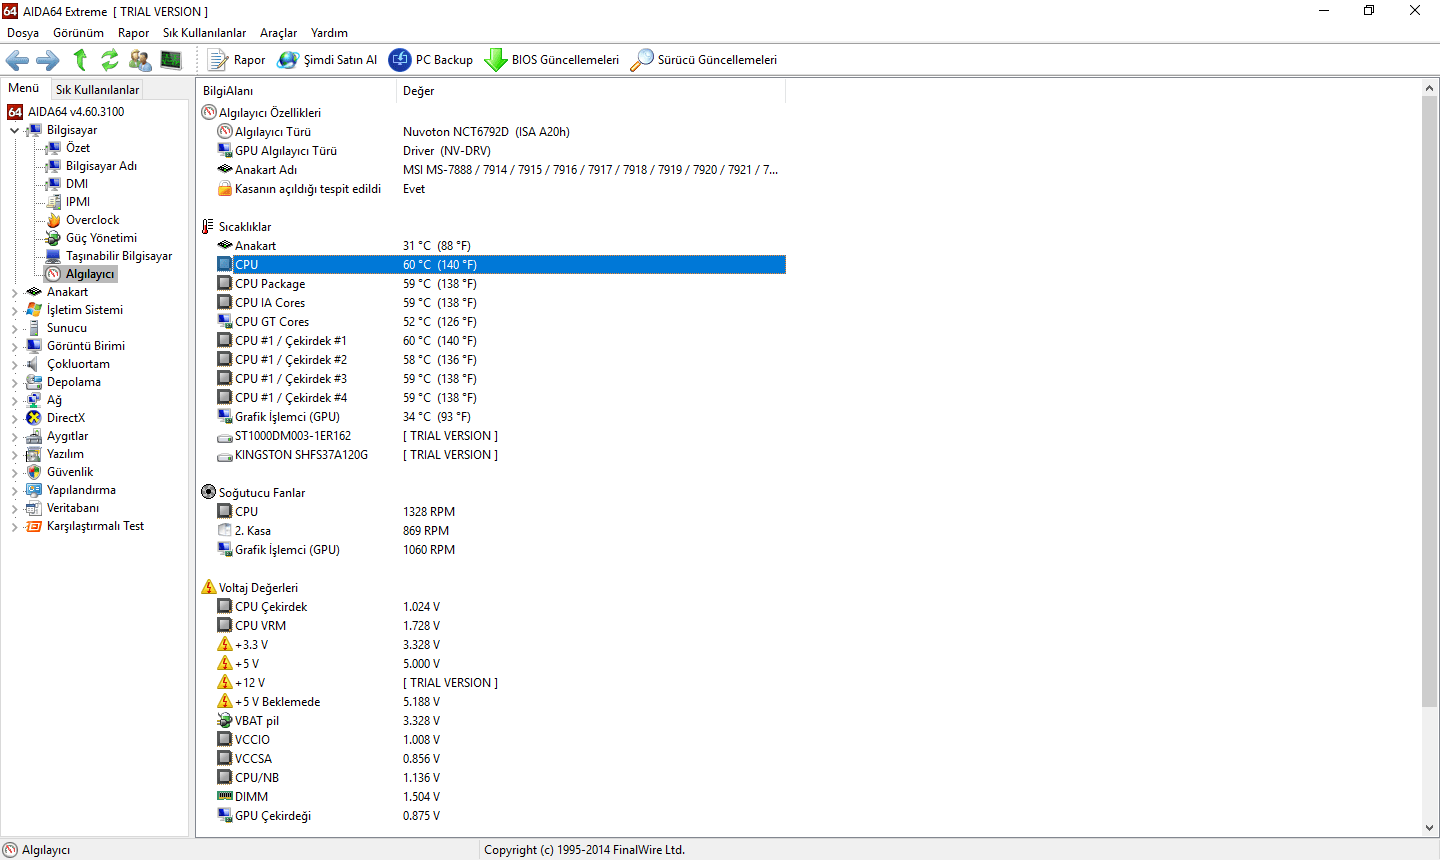
Task: Expand the Görüntü Birimi tree node
Action: [x=14, y=346]
